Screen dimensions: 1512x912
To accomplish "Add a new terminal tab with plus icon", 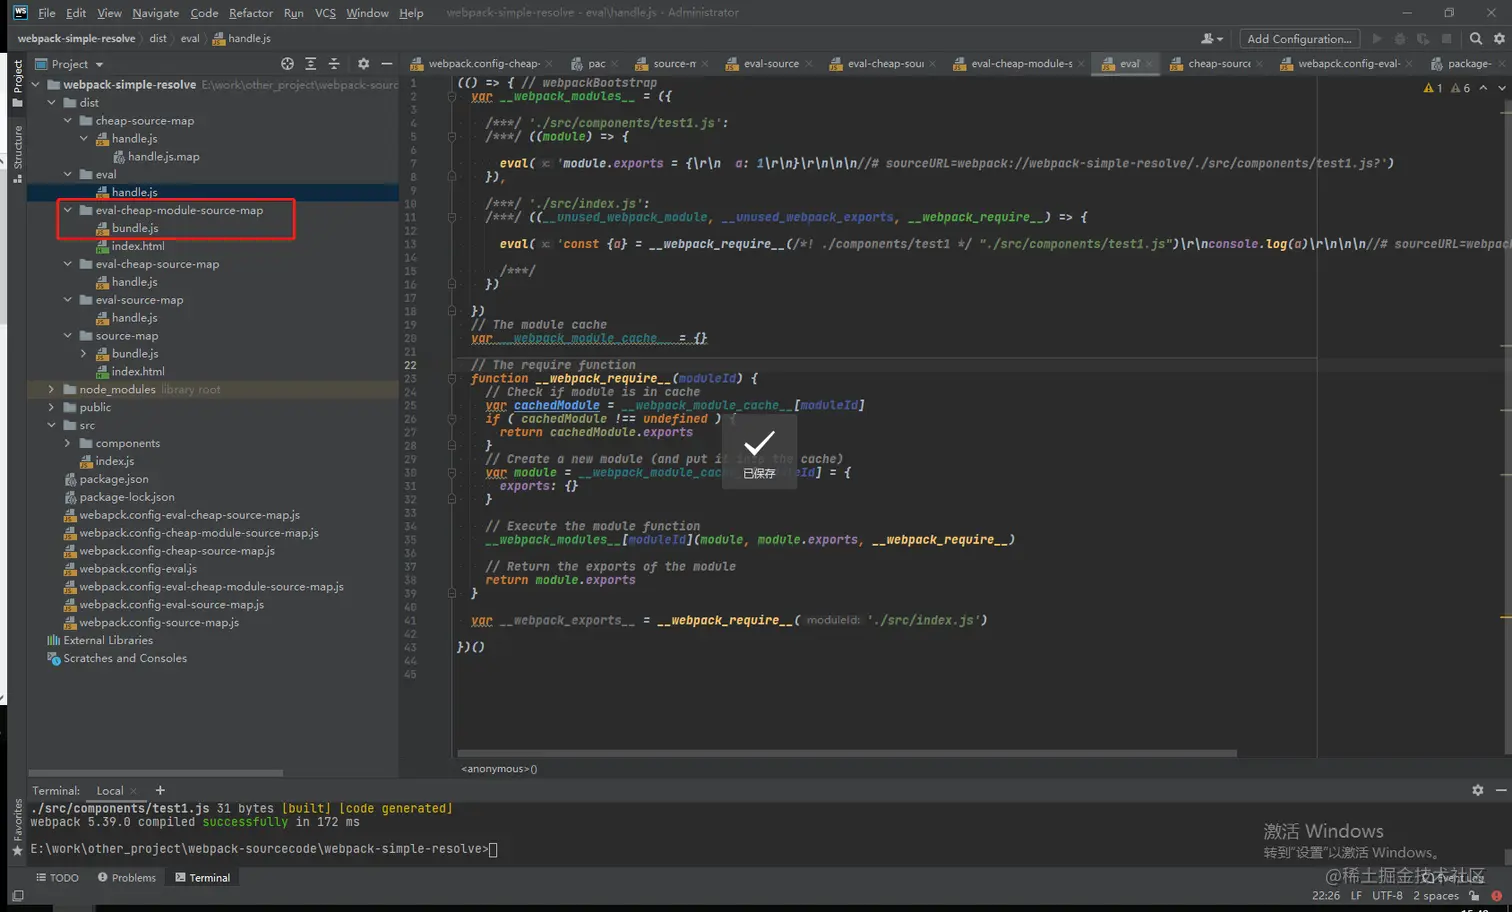I will click(x=160, y=791).
